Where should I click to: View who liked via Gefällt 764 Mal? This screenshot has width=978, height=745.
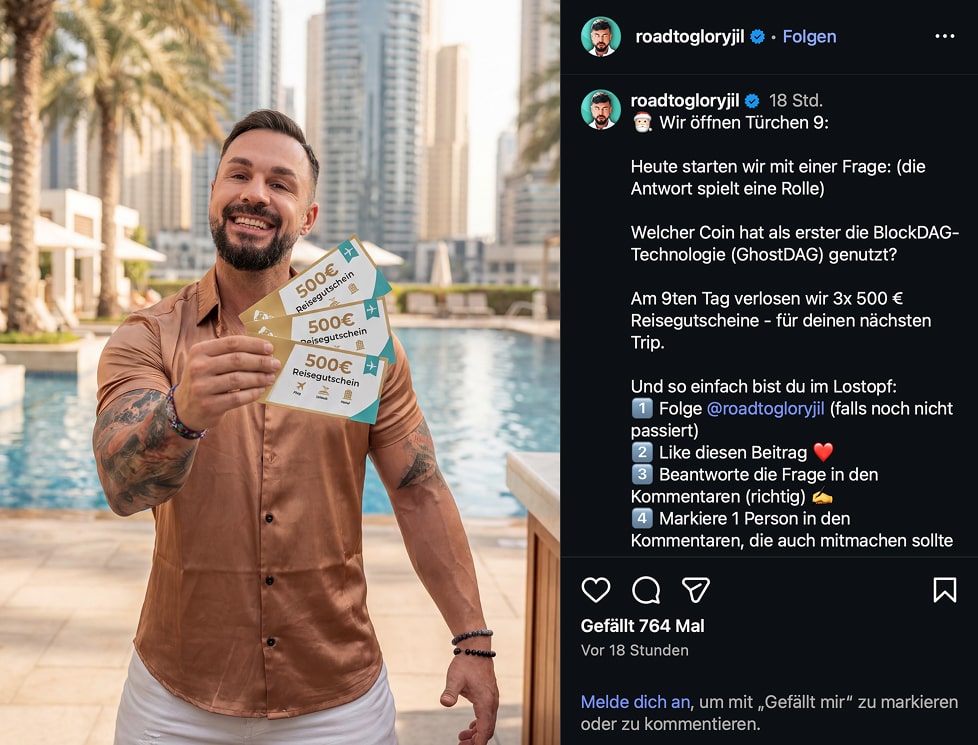(x=642, y=626)
